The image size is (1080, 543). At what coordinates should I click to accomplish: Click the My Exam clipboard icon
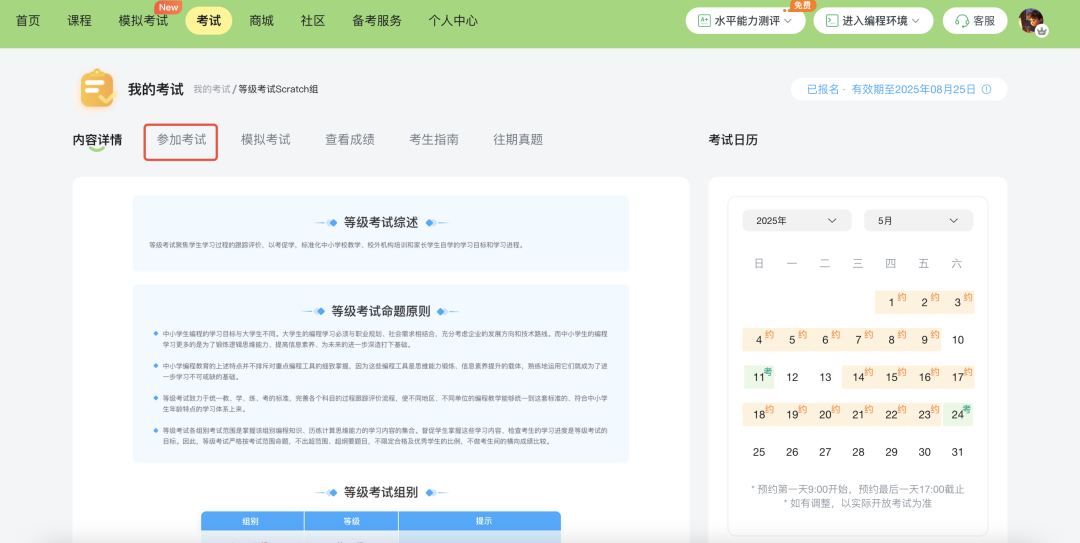coord(97,89)
